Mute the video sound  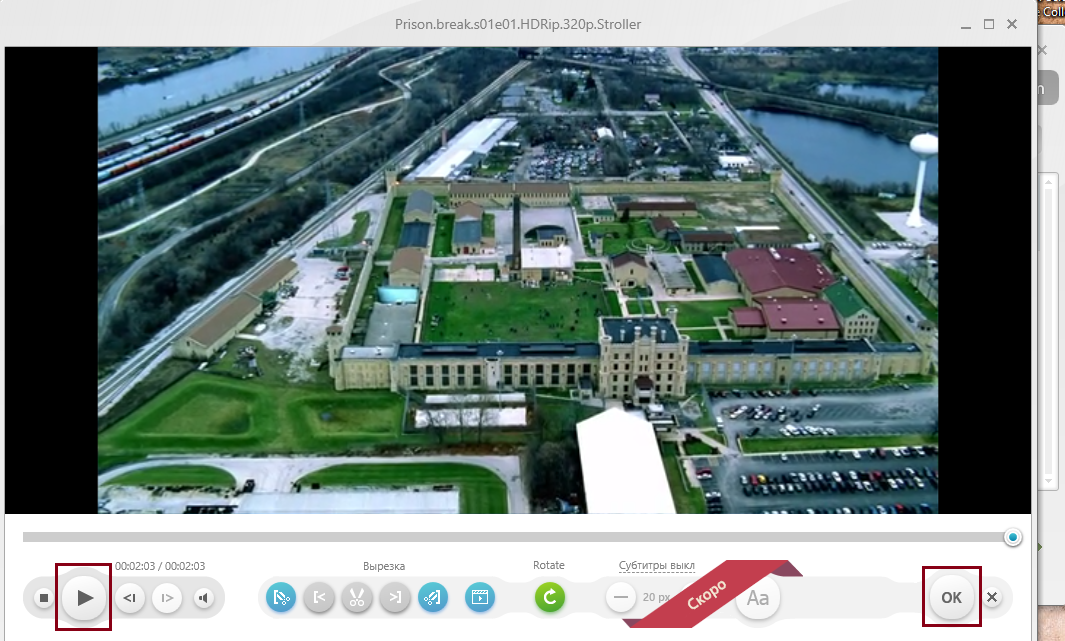(204, 598)
